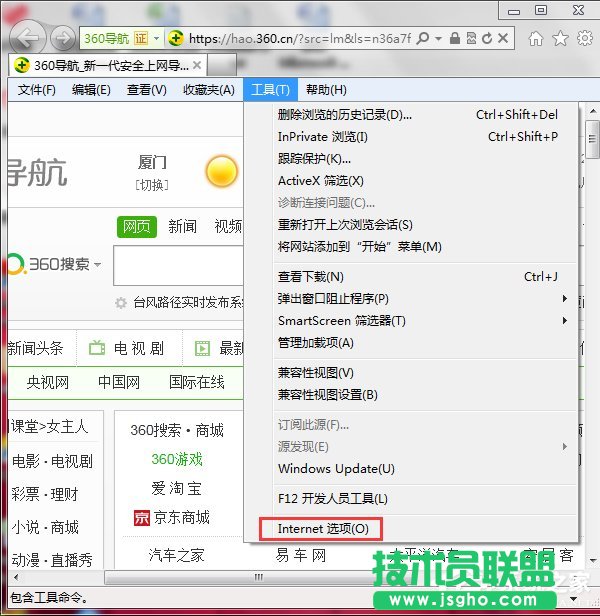Click the 工具(T) menu header

click(x=270, y=90)
